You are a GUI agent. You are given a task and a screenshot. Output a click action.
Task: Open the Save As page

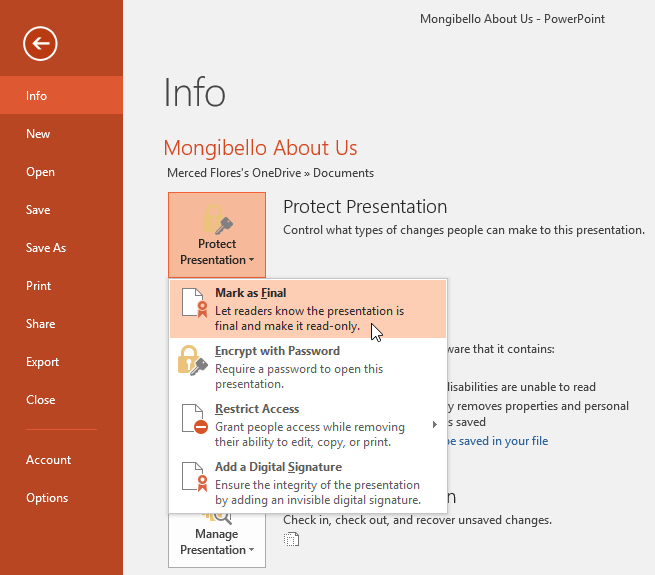[x=46, y=248]
